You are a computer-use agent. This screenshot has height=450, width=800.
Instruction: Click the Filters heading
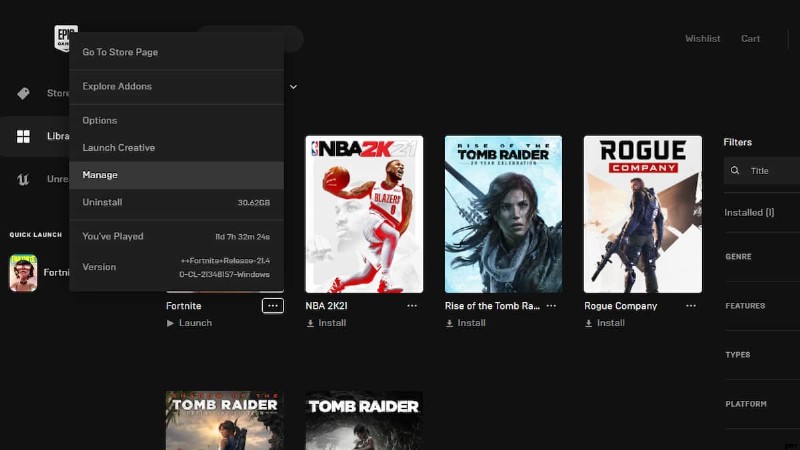(x=737, y=142)
